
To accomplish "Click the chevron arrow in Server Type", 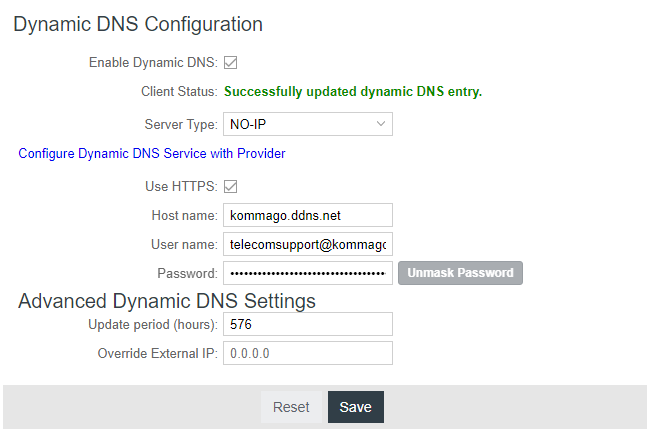I will pyautogui.click(x=381, y=124).
